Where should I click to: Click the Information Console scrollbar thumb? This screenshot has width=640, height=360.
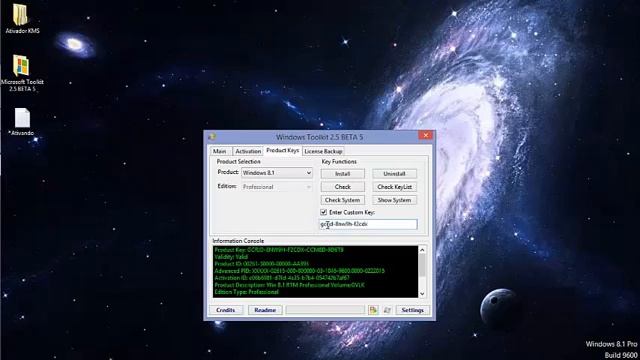coord(422,264)
